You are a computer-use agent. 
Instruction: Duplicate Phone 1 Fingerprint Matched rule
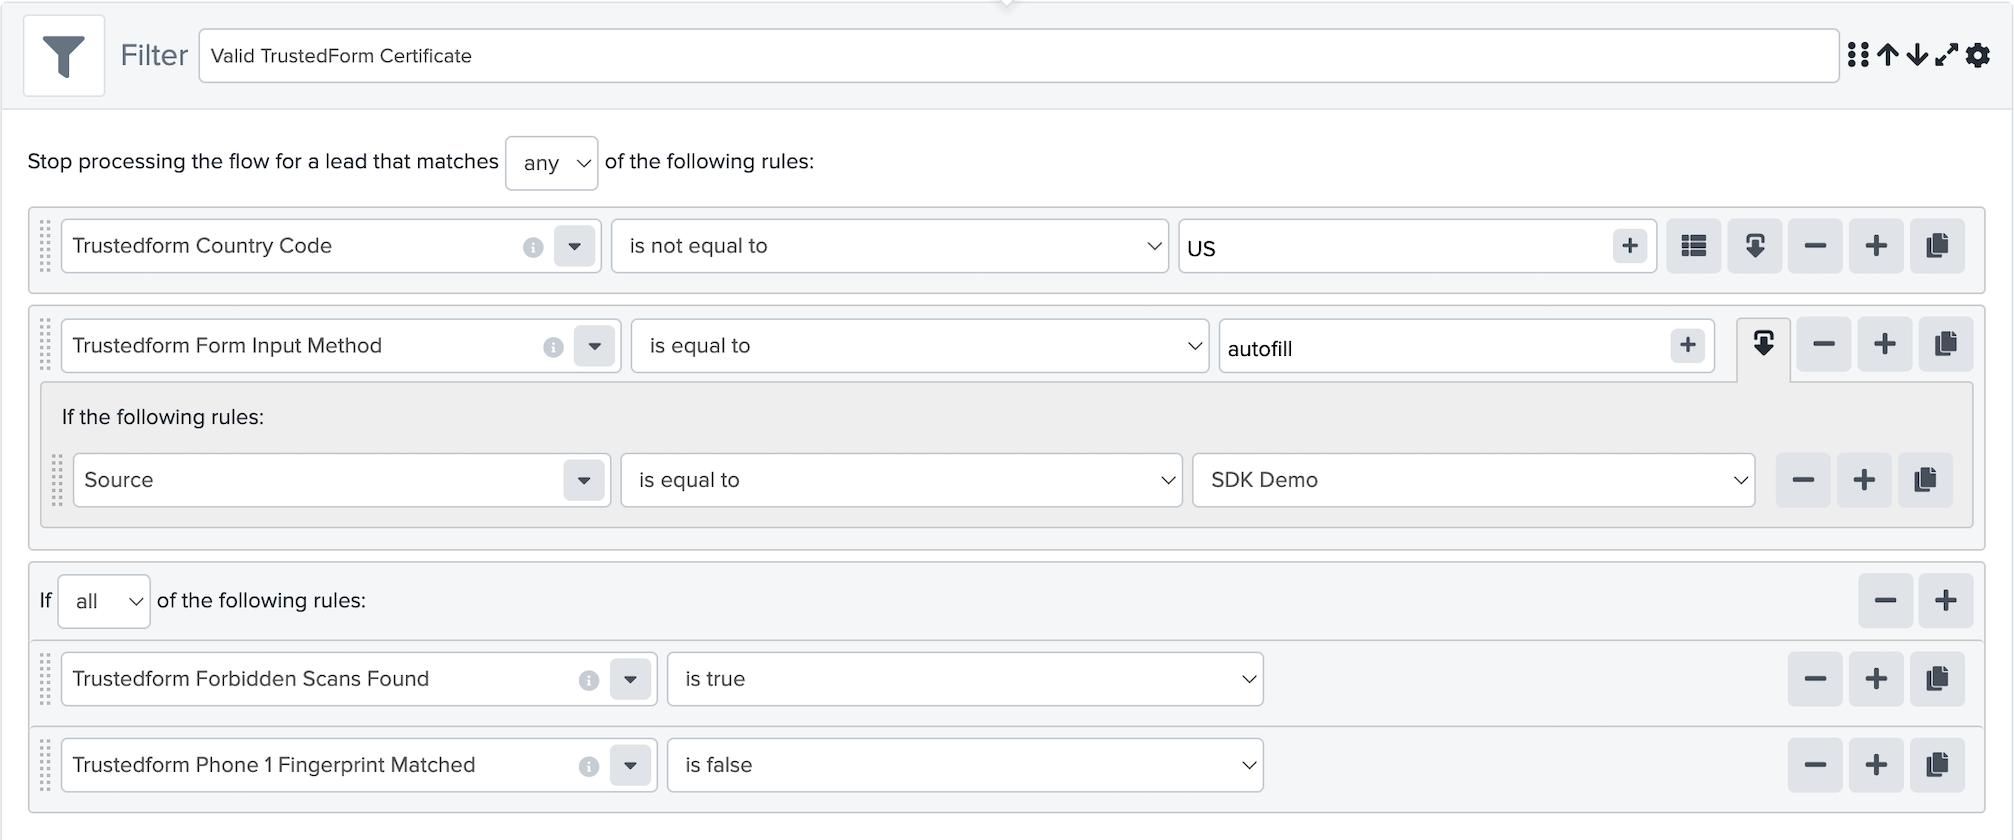click(x=1938, y=765)
